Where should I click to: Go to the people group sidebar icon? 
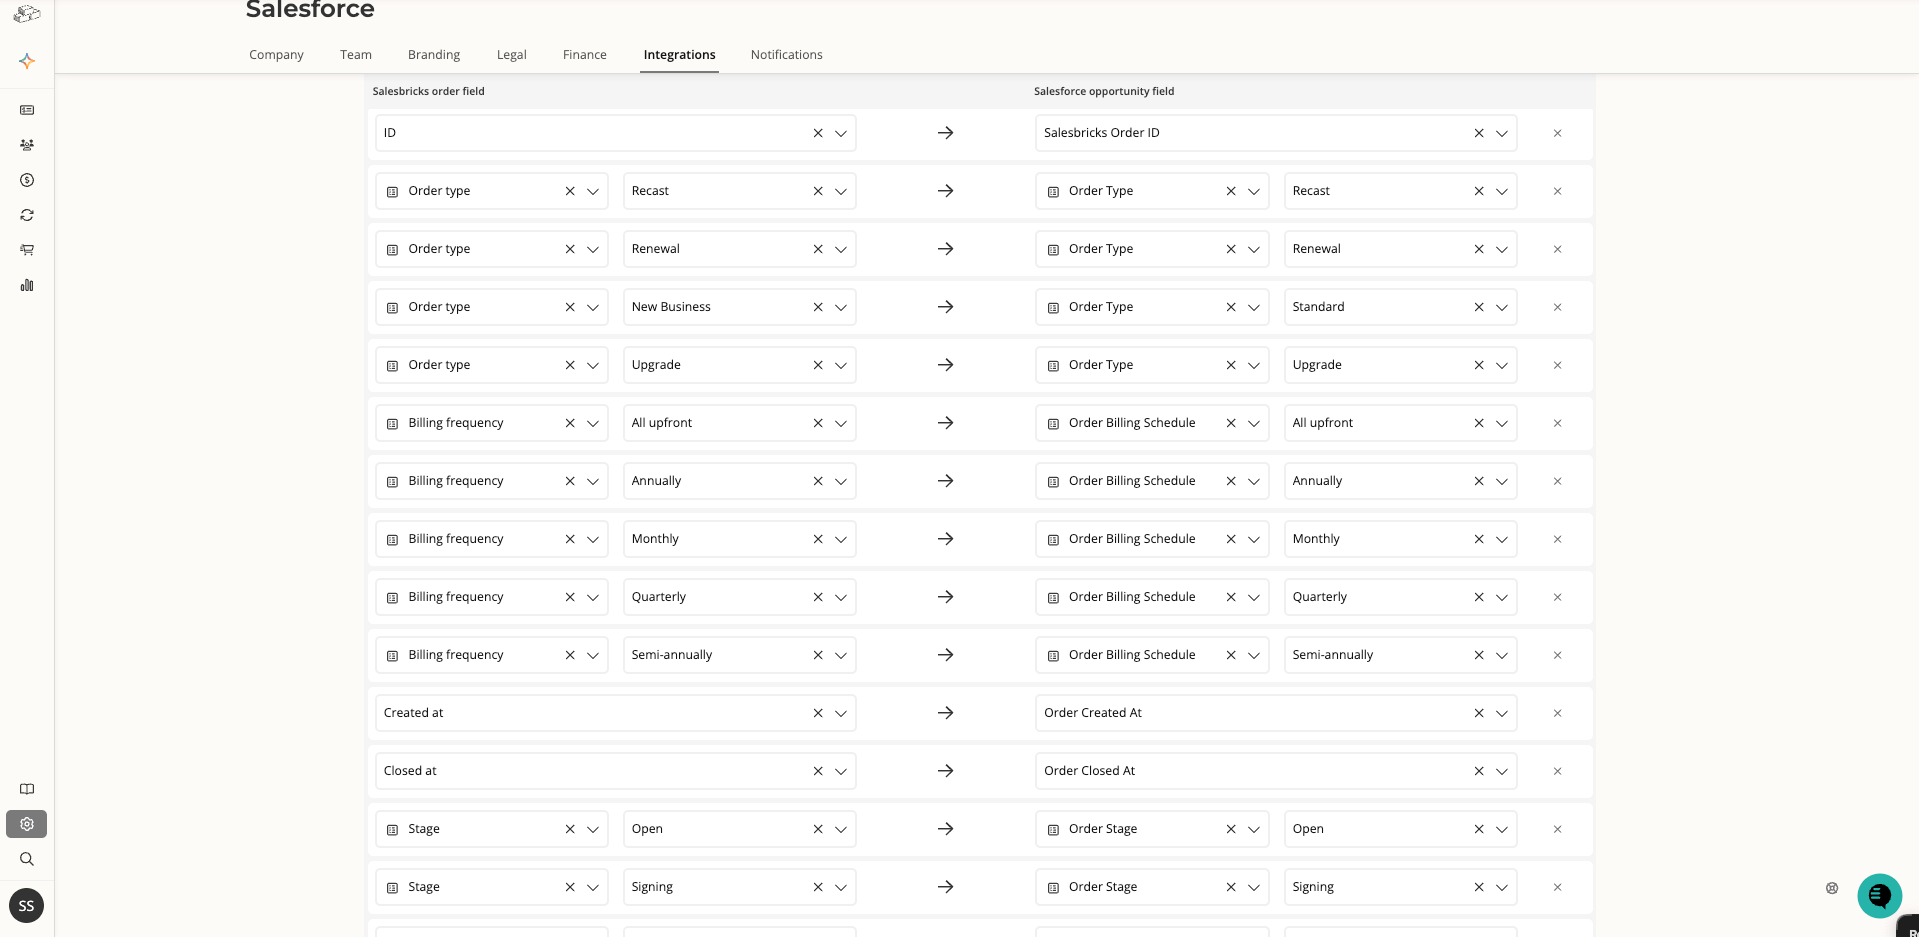tap(27, 145)
